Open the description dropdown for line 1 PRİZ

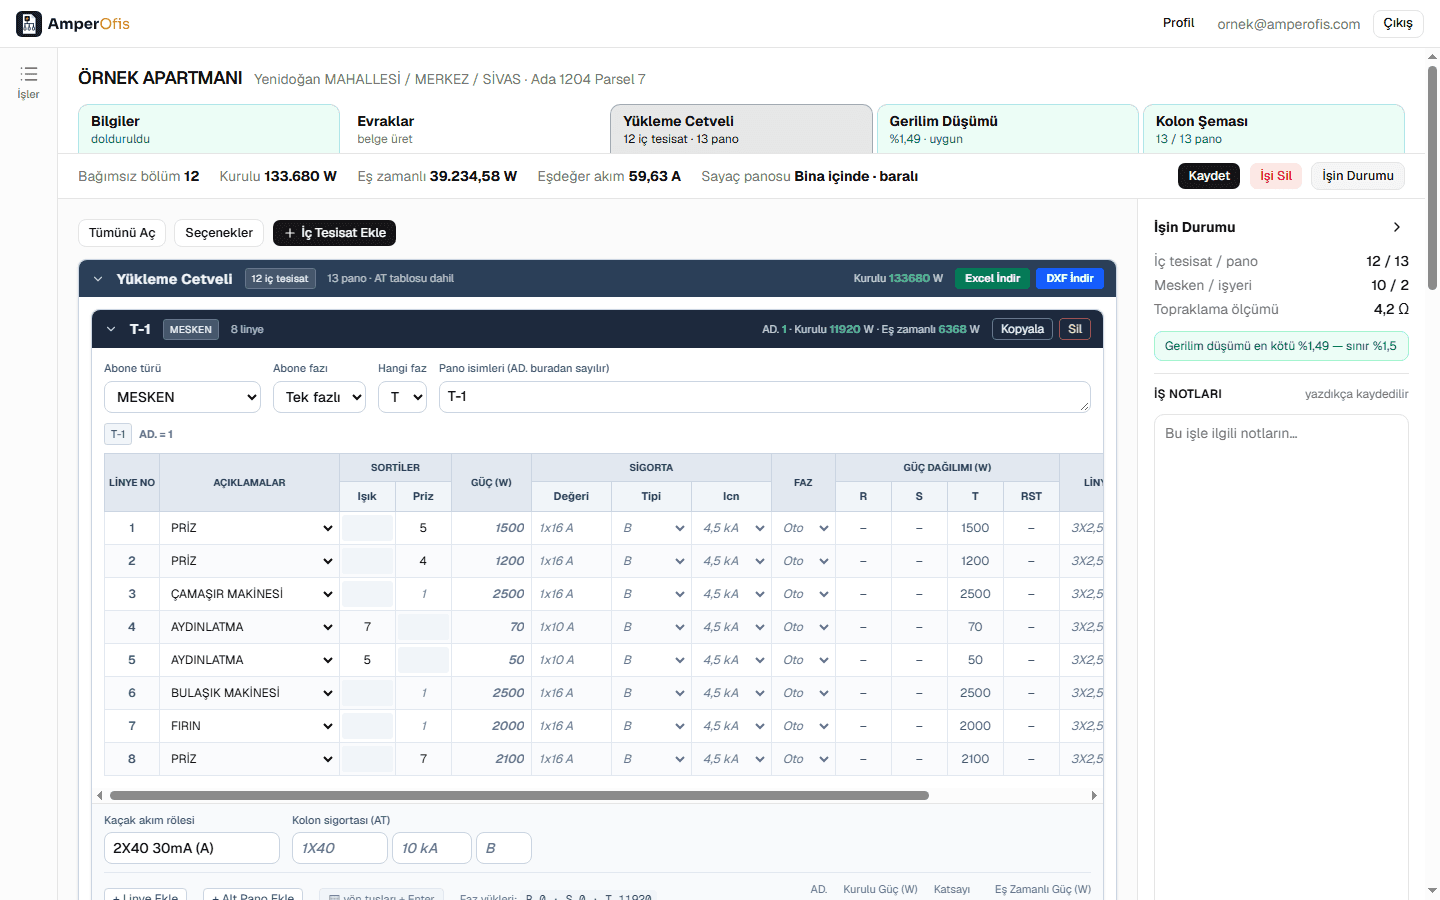tap(250, 528)
